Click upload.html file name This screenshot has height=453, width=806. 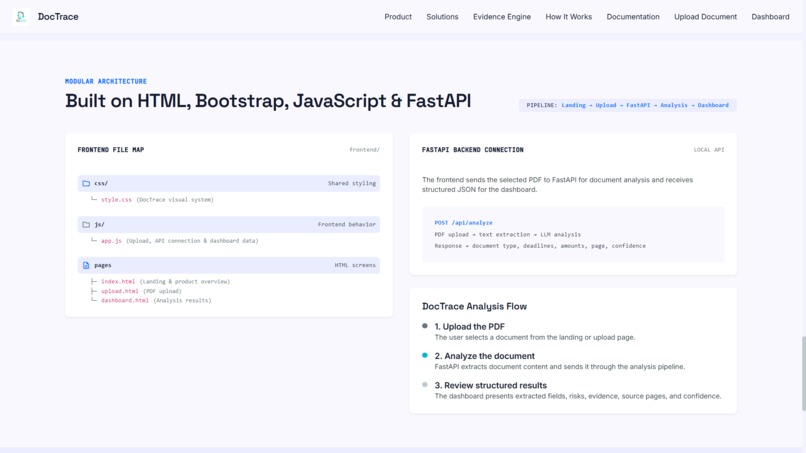pos(119,291)
